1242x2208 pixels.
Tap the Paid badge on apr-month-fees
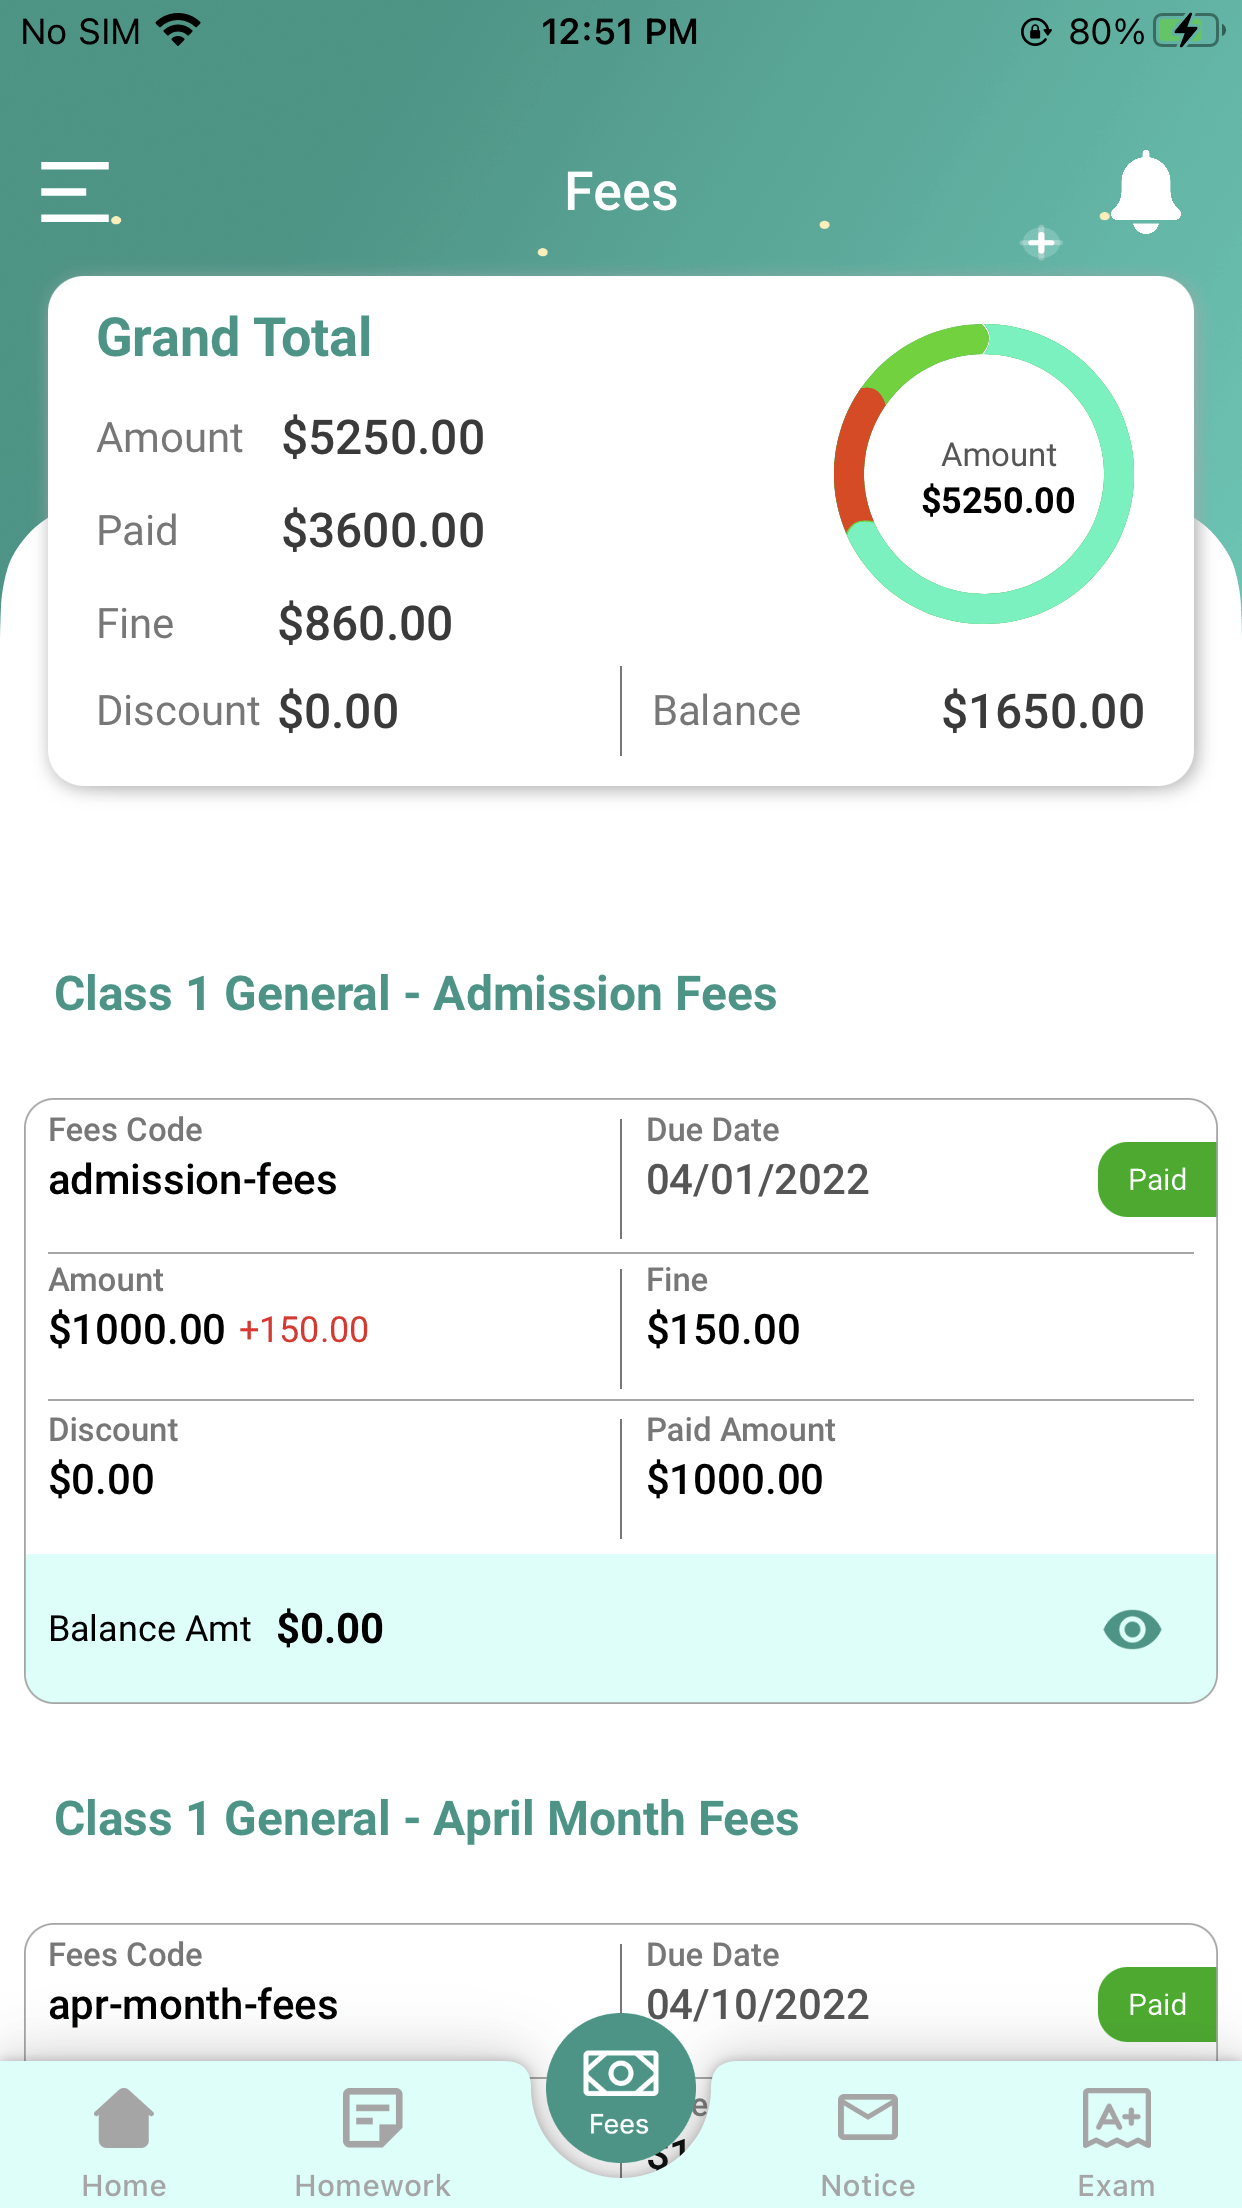[x=1157, y=2004]
